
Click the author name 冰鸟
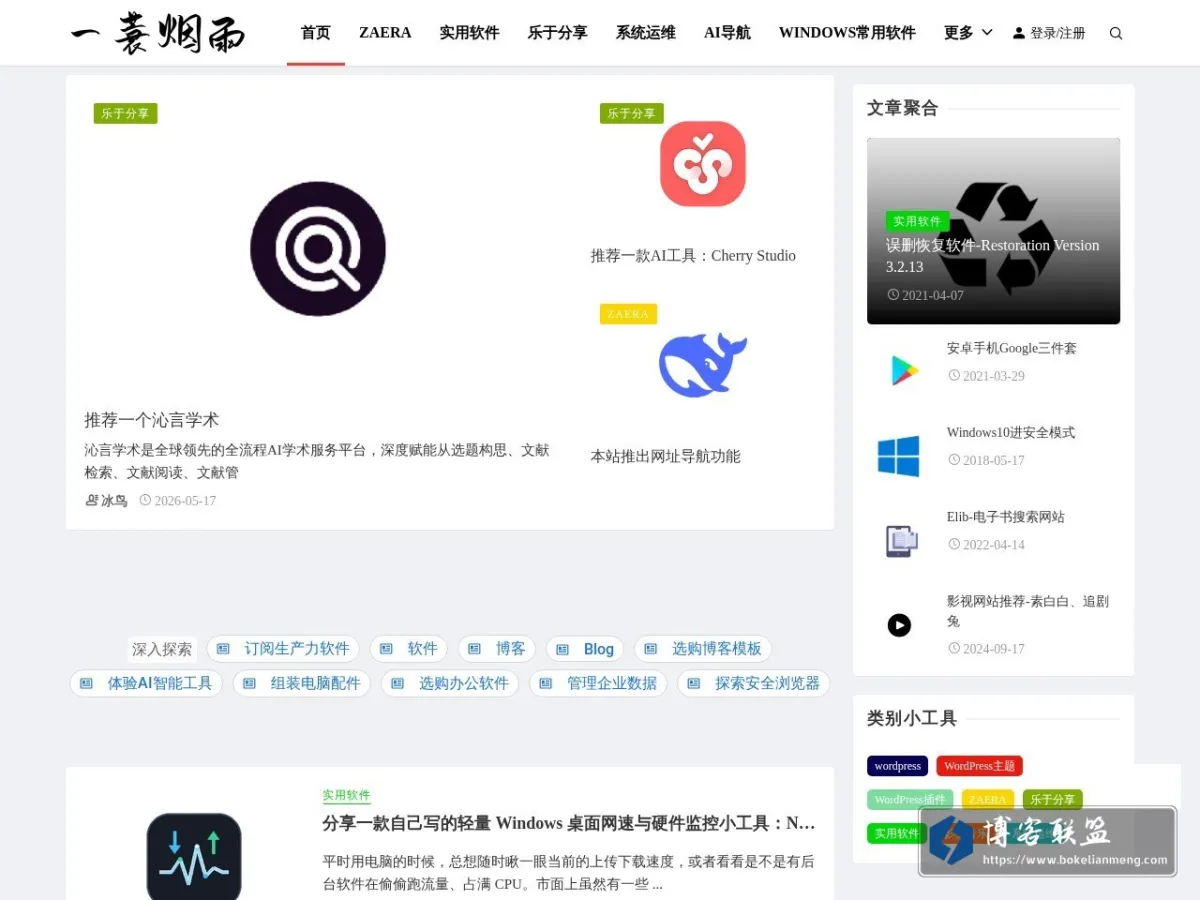pyautogui.click(x=114, y=501)
